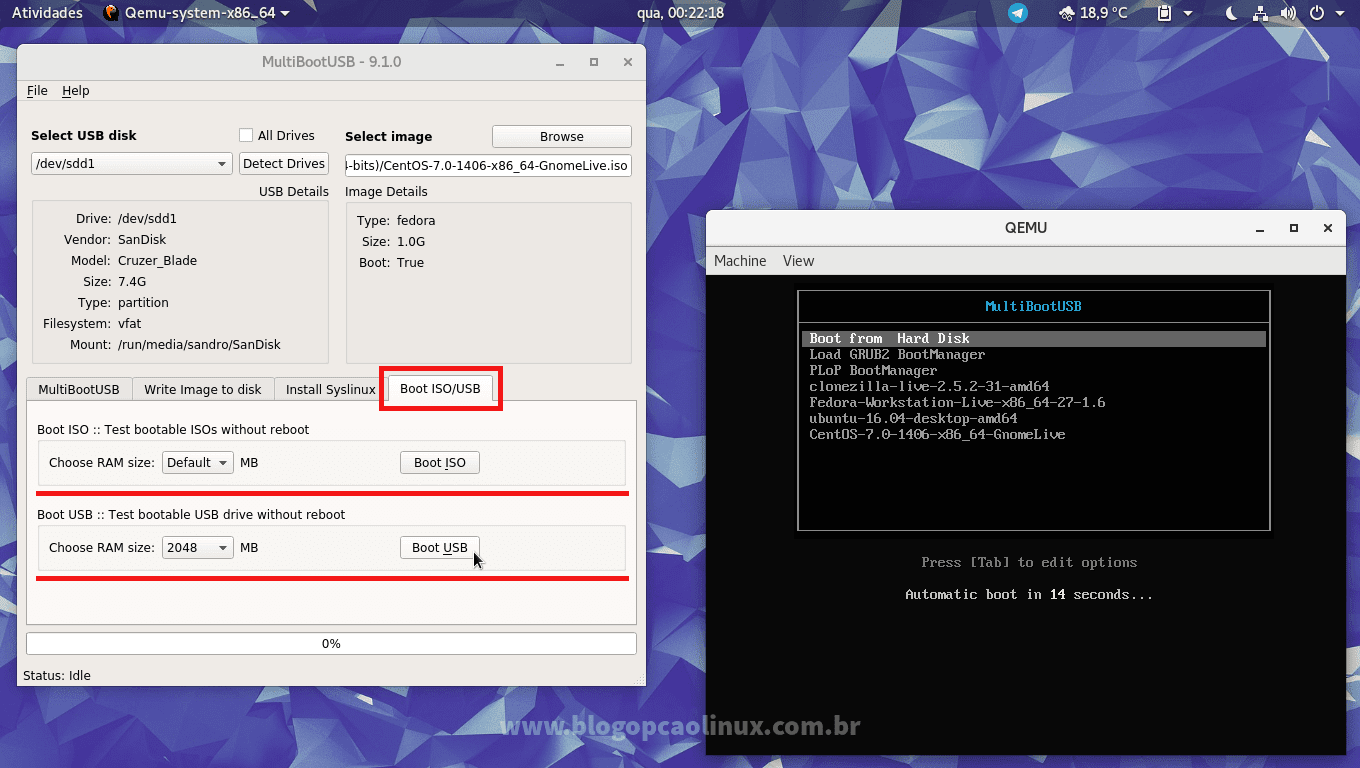
Task: Open the View menu in QEMU window
Action: pos(798,260)
